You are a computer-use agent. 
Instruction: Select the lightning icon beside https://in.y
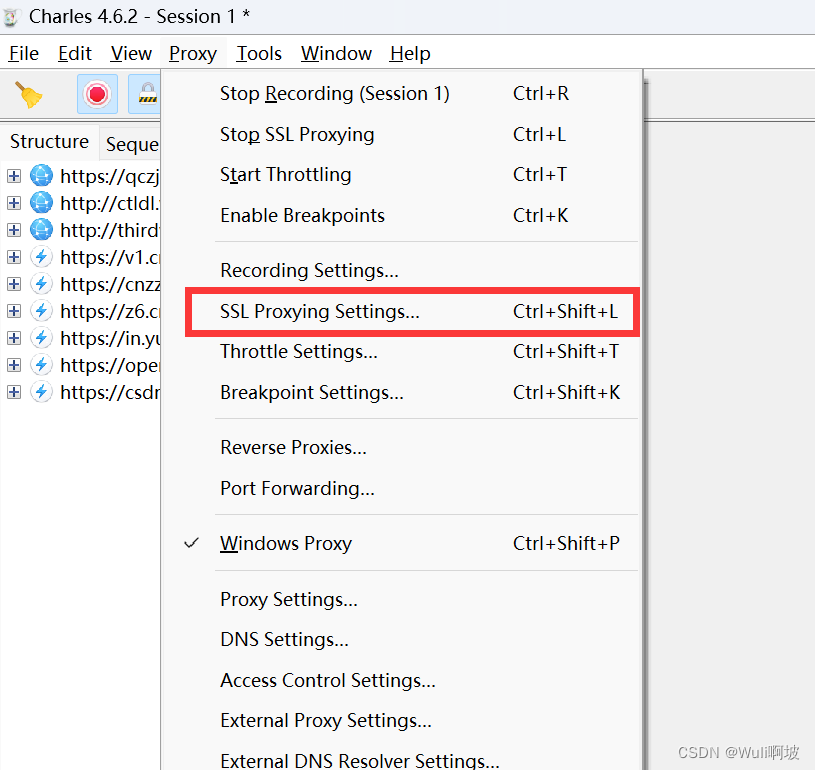pos(42,338)
